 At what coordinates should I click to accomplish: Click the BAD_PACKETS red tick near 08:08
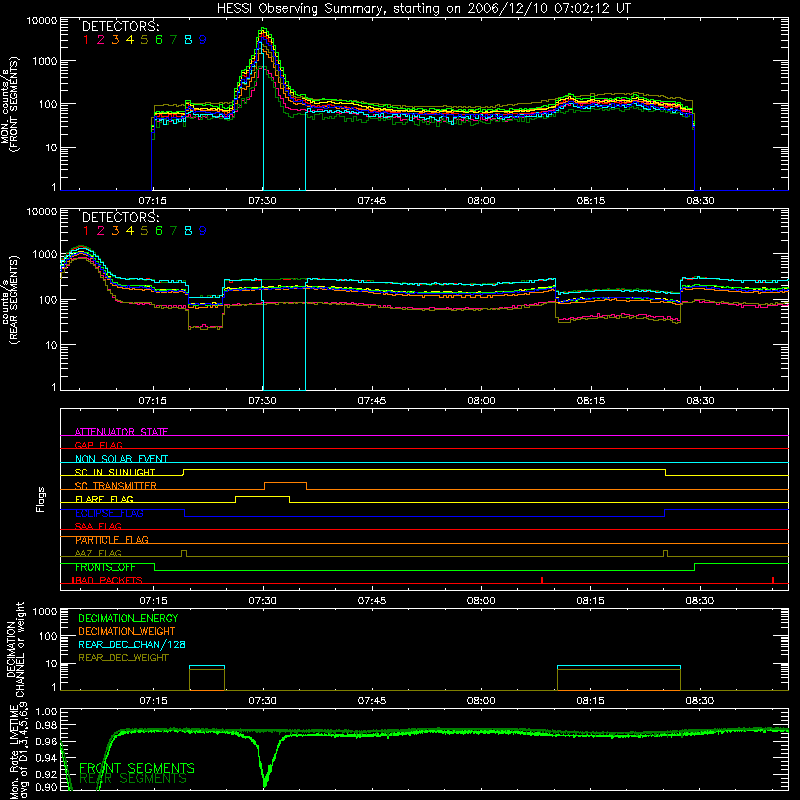pyautogui.click(x=542, y=580)
